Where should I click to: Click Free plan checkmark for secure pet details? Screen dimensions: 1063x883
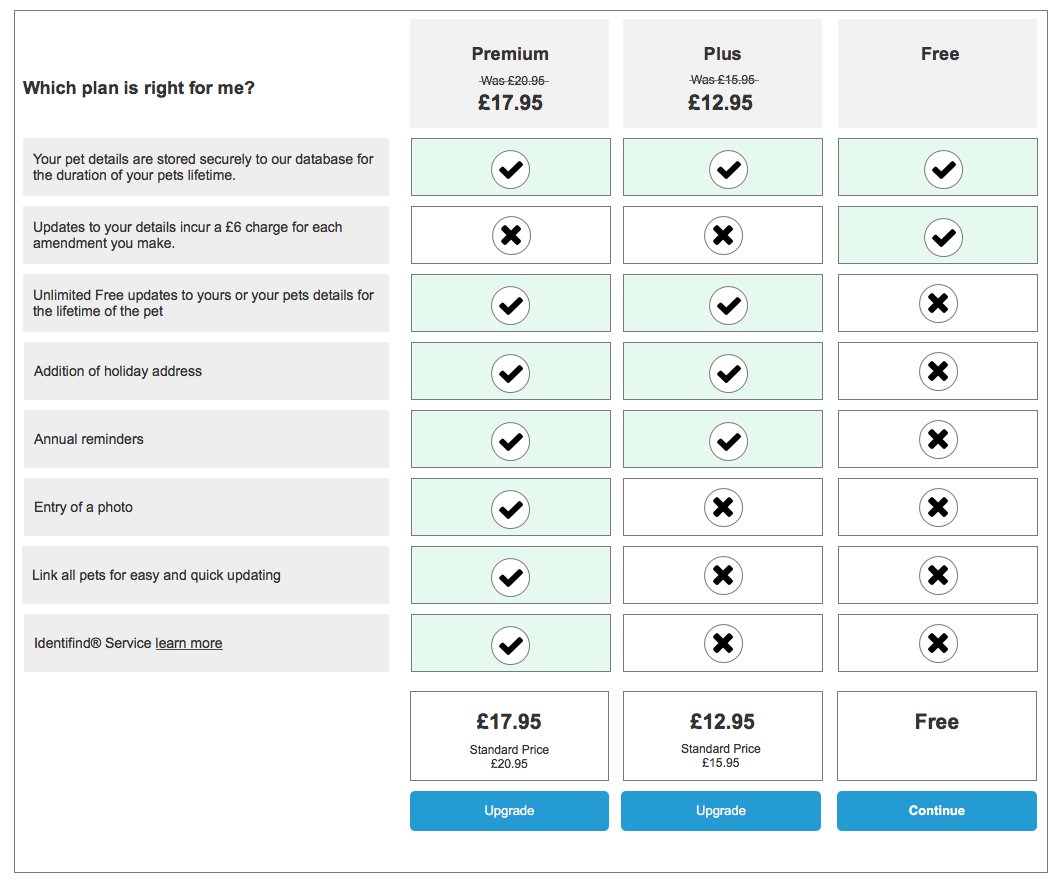943,170
